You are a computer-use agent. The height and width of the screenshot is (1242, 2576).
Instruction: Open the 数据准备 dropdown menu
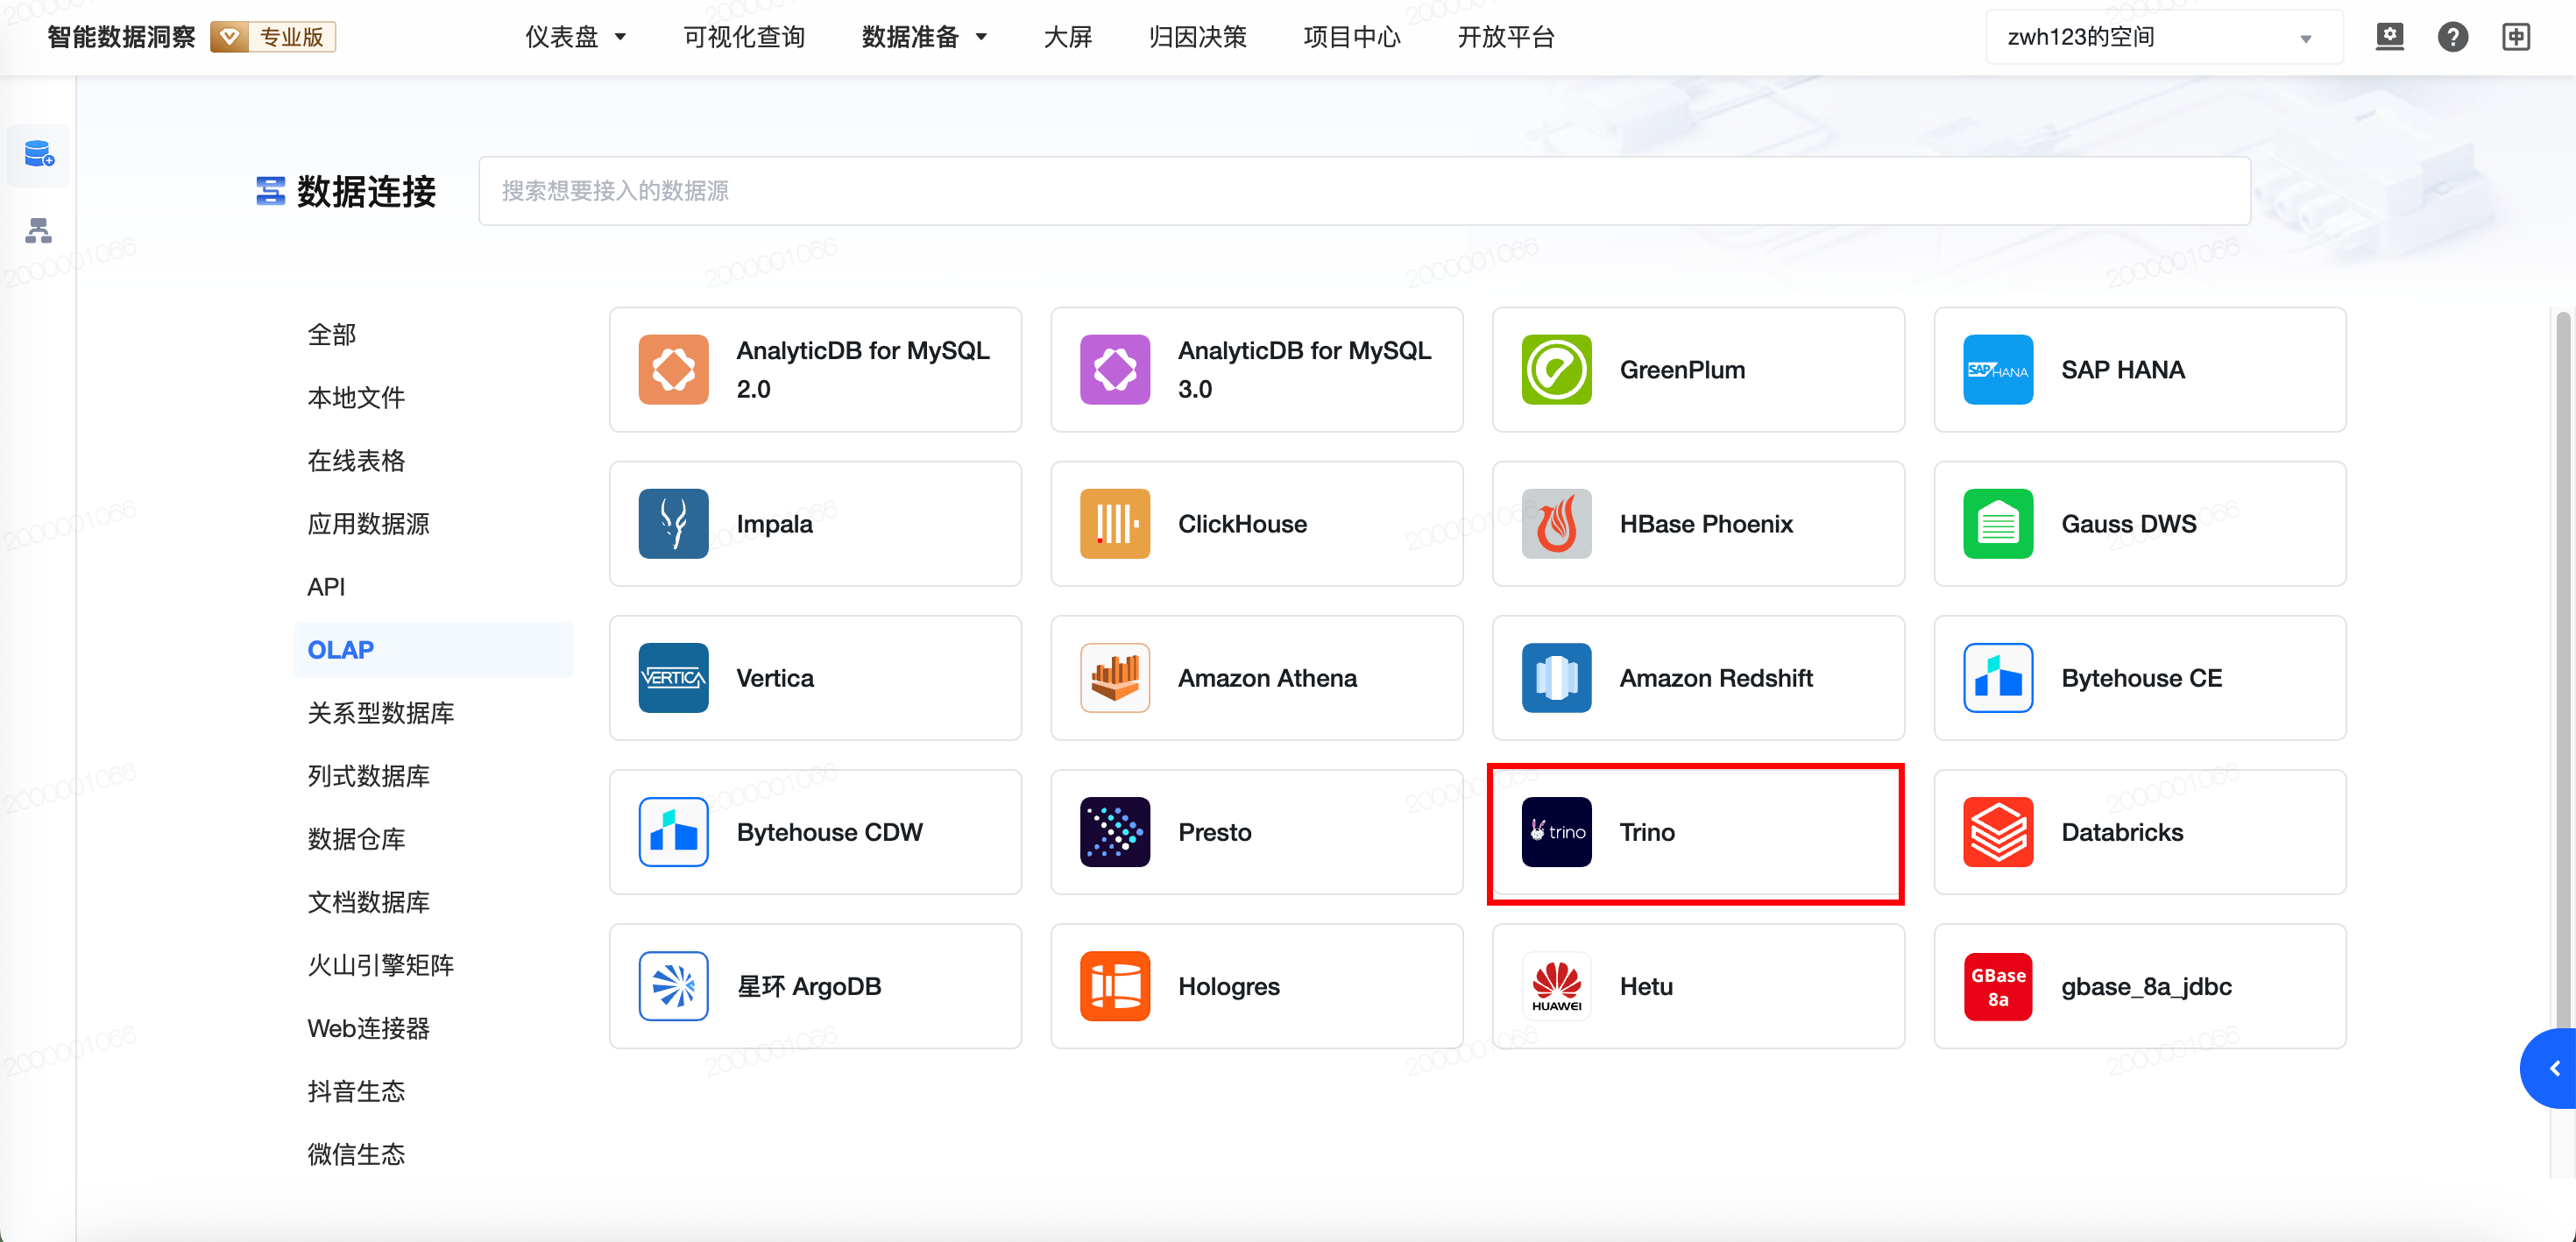click(x=924, y=37)
